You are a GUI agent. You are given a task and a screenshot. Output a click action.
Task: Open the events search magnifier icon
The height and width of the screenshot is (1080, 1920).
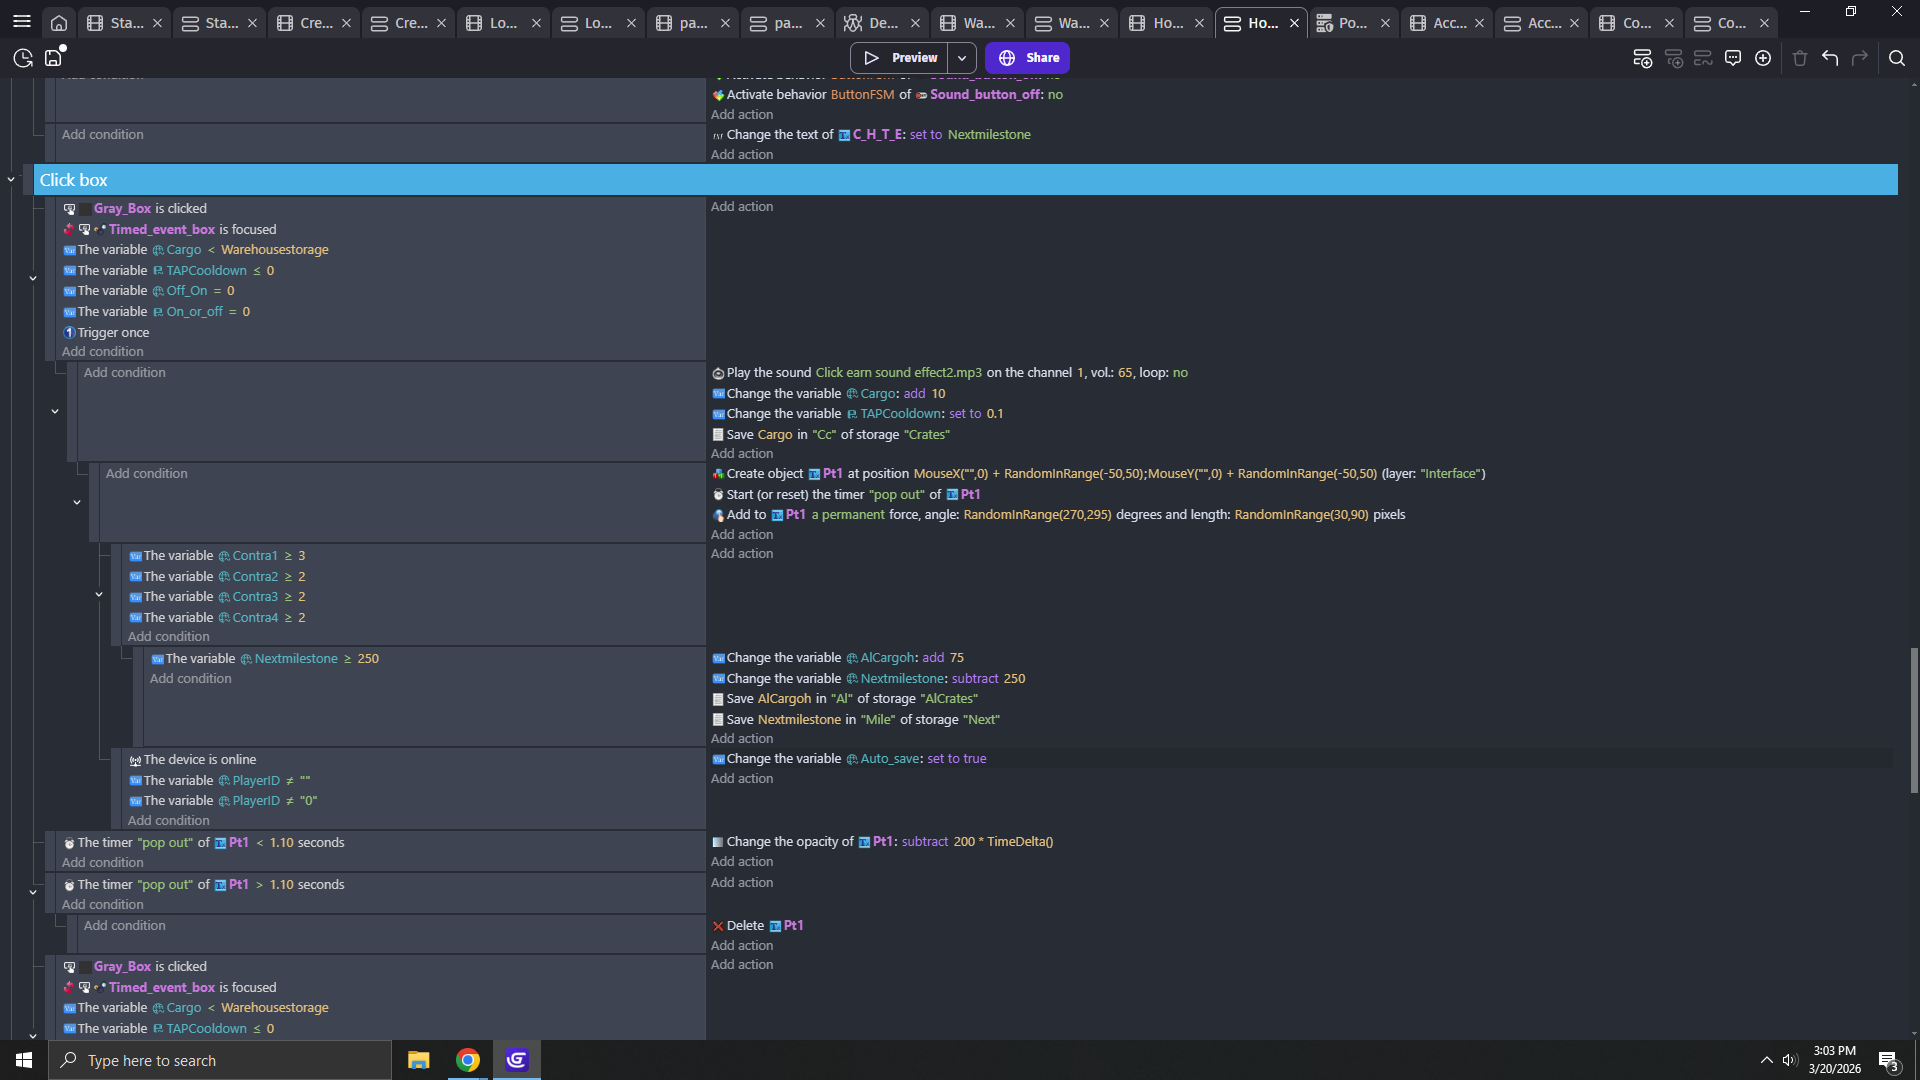coord(1896,58)
